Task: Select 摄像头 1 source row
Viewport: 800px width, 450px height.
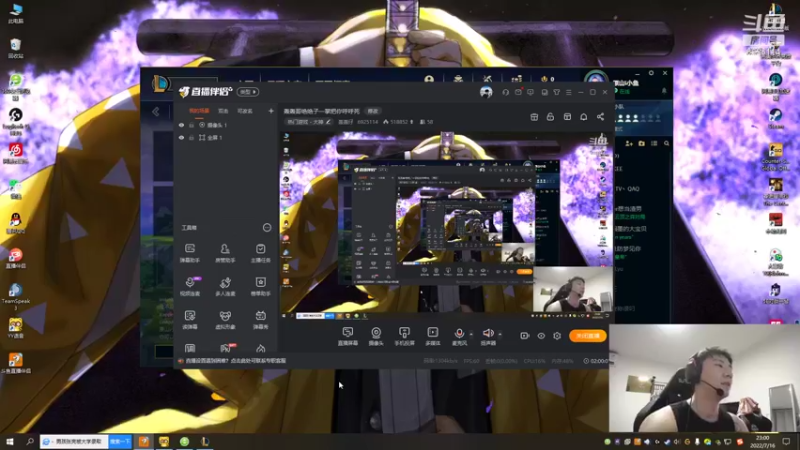Action: [224, 125]
